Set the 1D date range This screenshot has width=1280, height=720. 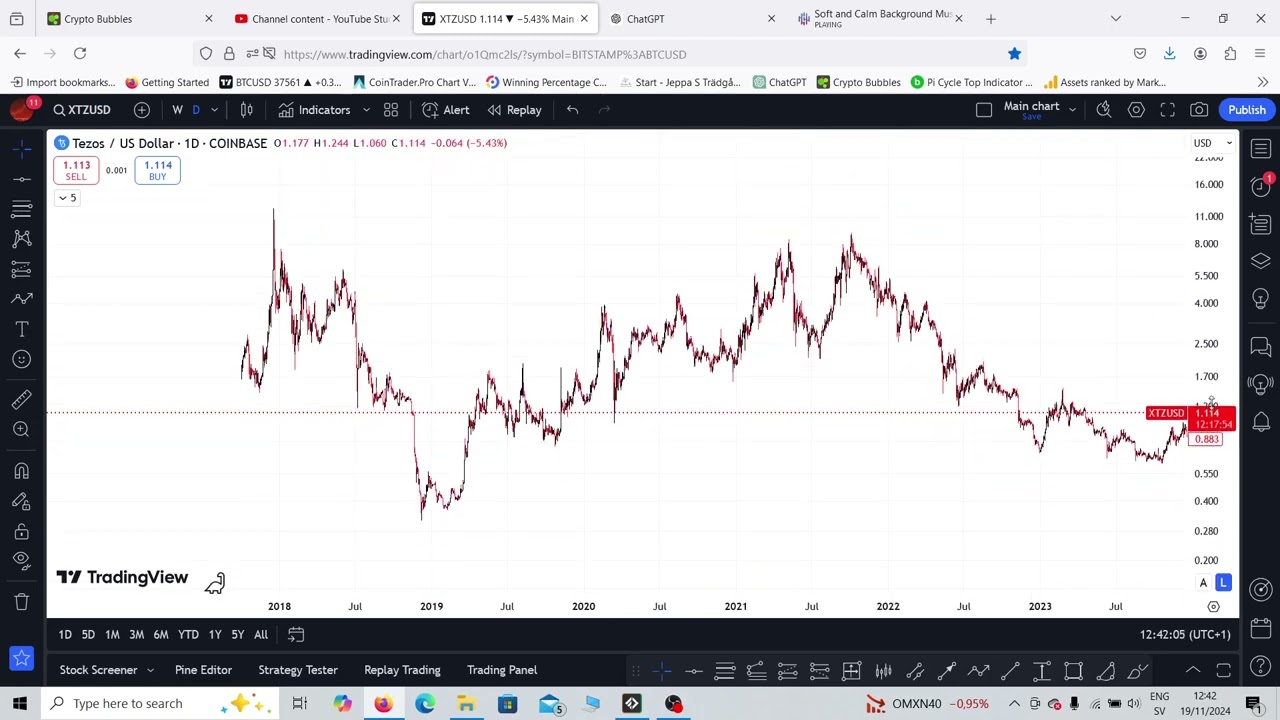(65, 635)
